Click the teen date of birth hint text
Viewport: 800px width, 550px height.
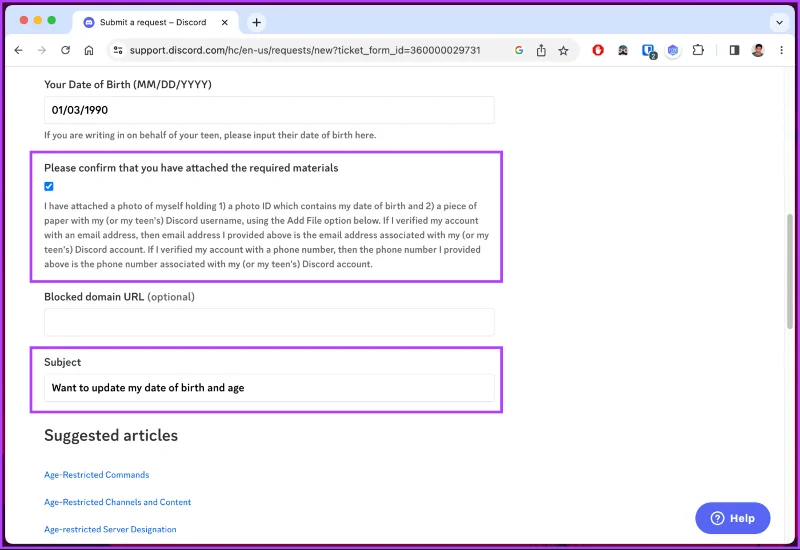coord(210,135)
